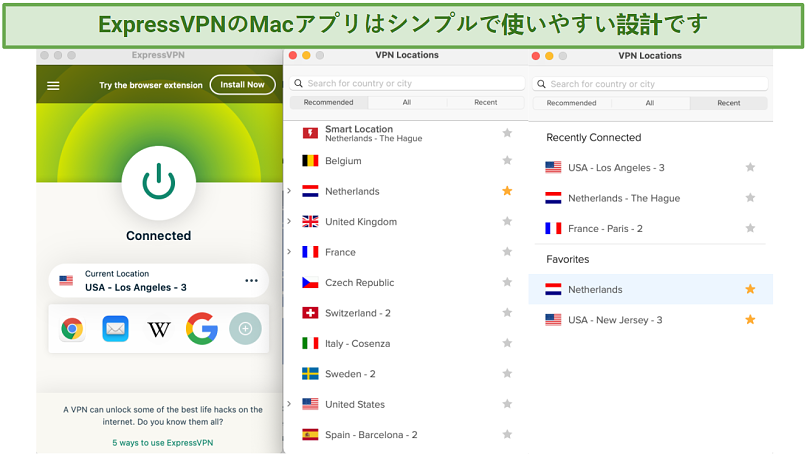The image size is (806, 455).
Task: Expand the Netherlands locations chevron
Action: click(289, 191)
